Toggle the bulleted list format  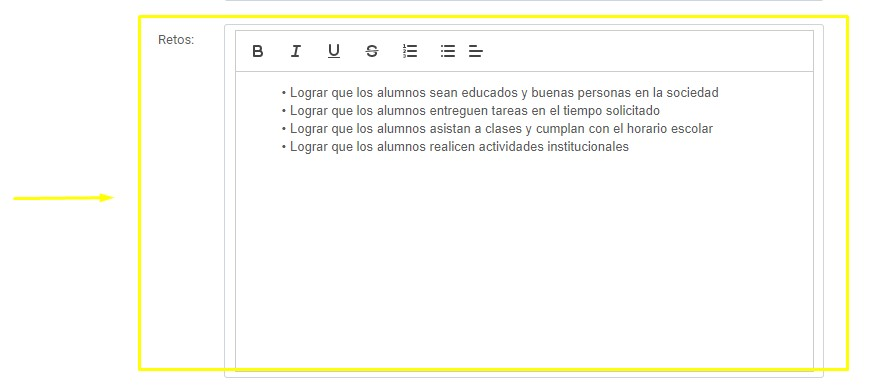click(x=448, y=52)
